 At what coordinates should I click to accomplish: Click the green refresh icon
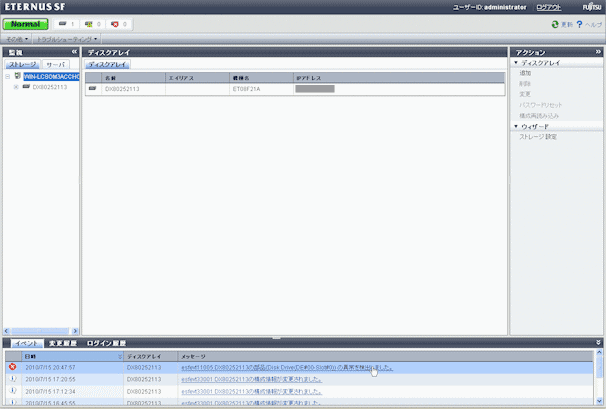[555, 24]
